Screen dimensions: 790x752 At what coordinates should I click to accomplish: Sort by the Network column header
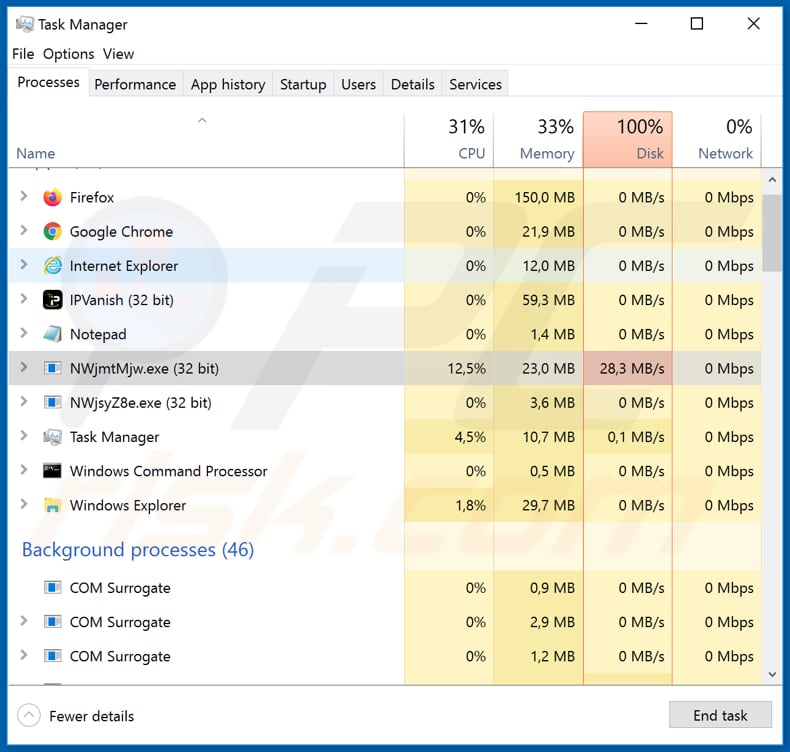point(717,140)
